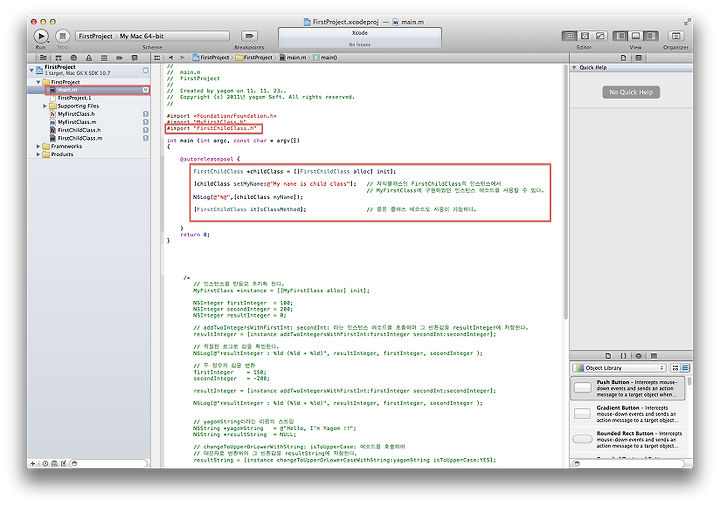Open the Object Library dropdown
Screen dimensions: 720x506
coord(620,368)
